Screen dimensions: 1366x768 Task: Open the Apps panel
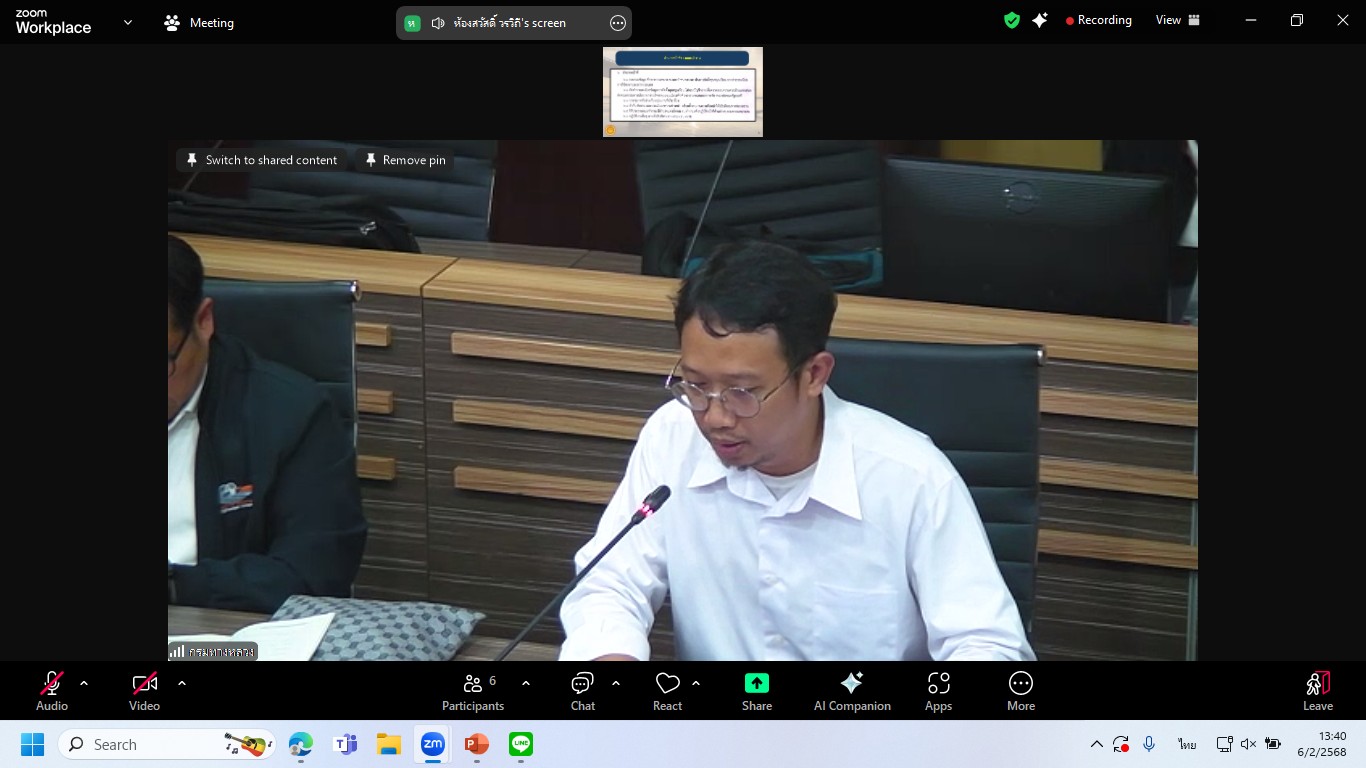(938, 691)
